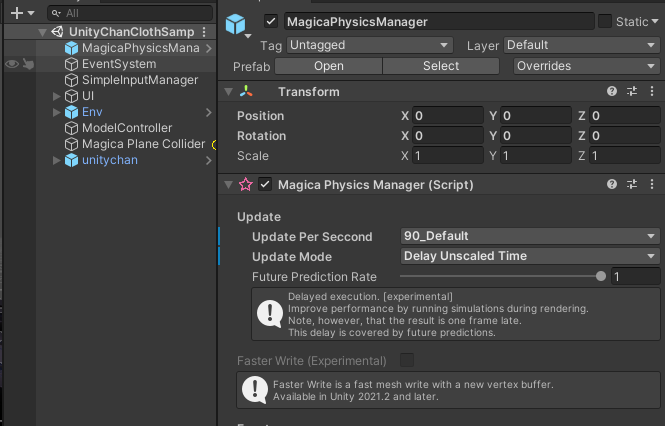Open the Tag dropdown set to Untagged

[x=370, y=45]
